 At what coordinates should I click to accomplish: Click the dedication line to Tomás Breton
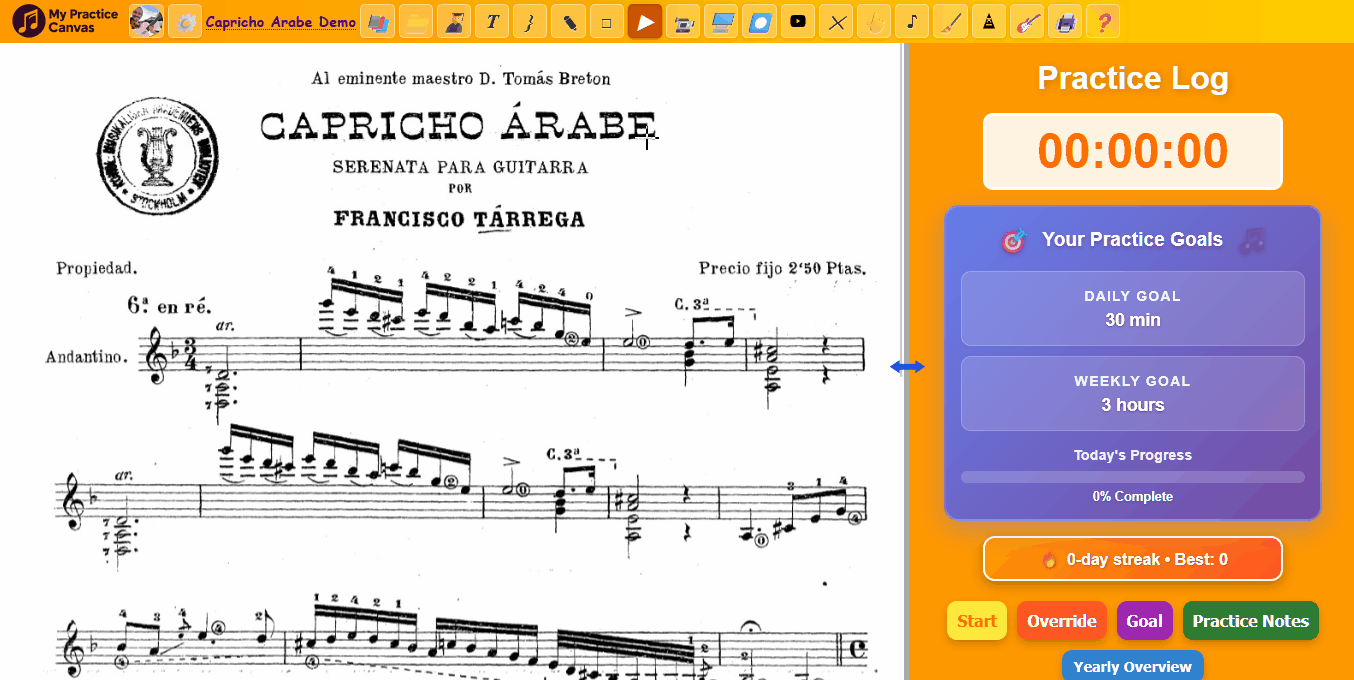point(461,78)
